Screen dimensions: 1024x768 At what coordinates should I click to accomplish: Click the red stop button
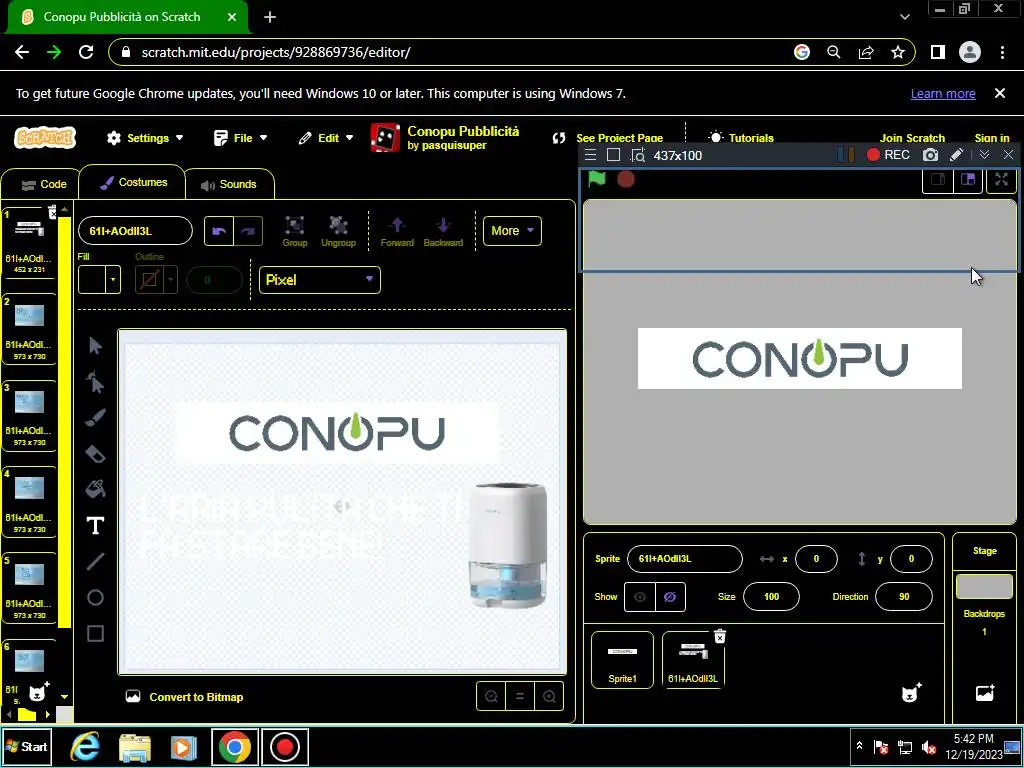click(x=626, y=179)
